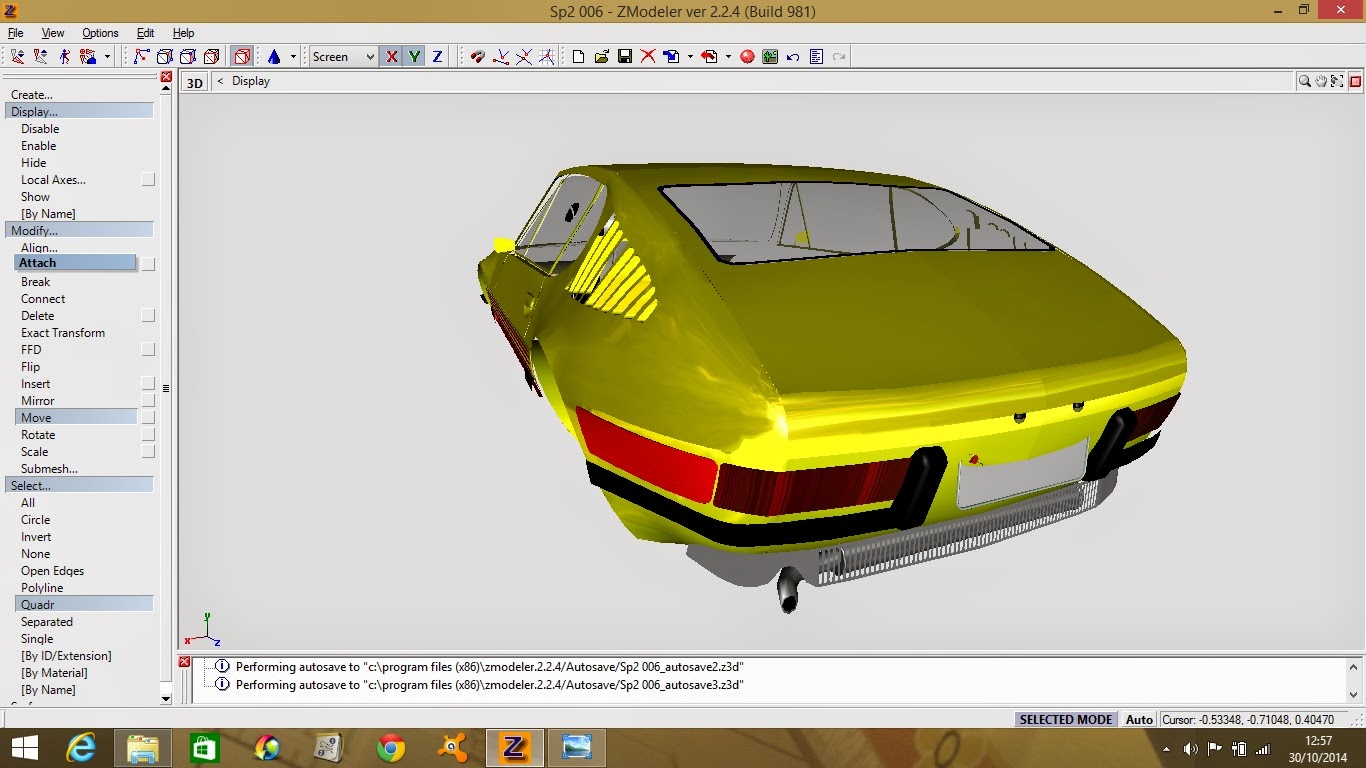The image size is (1366, 768).
Task: Collapse the Select... tools section
Action: tap(31, 485)
